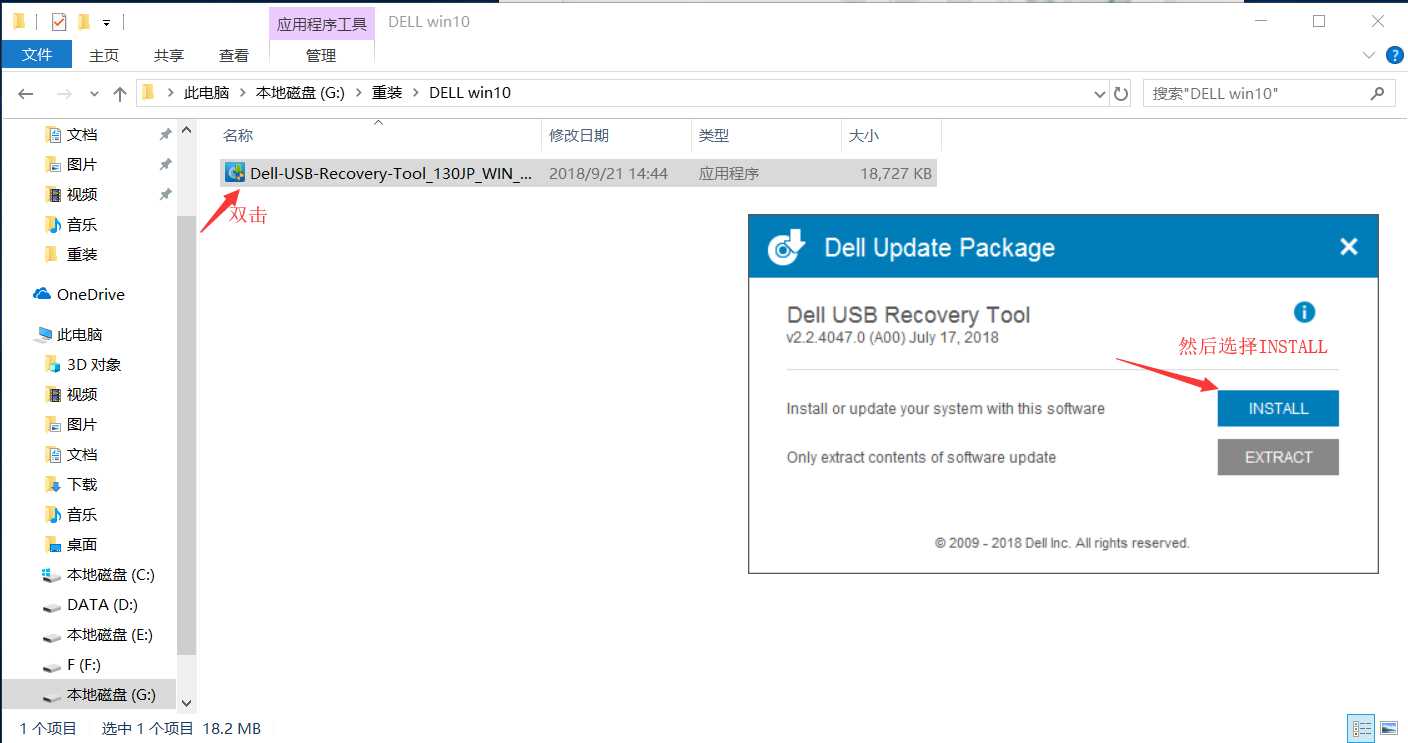Select the 应用程序工具 contextual tab

pos(322,24)
